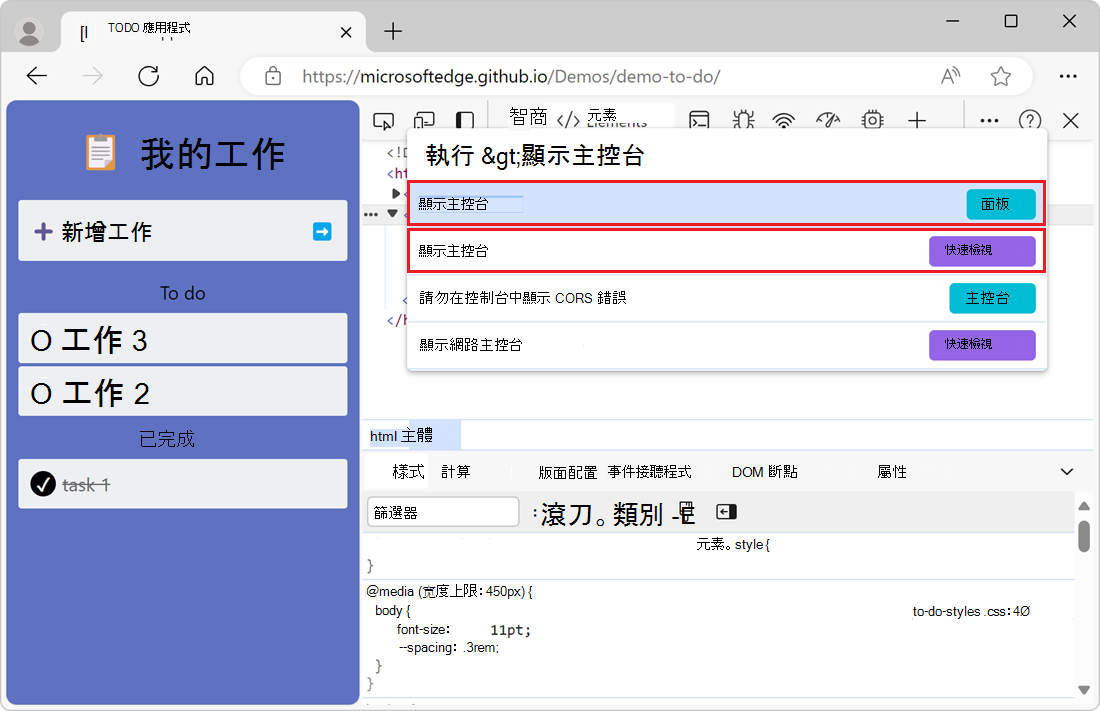Open the Network conditions wifi icon
Viewport: 1100px width, 711px height.
point(784,120)
